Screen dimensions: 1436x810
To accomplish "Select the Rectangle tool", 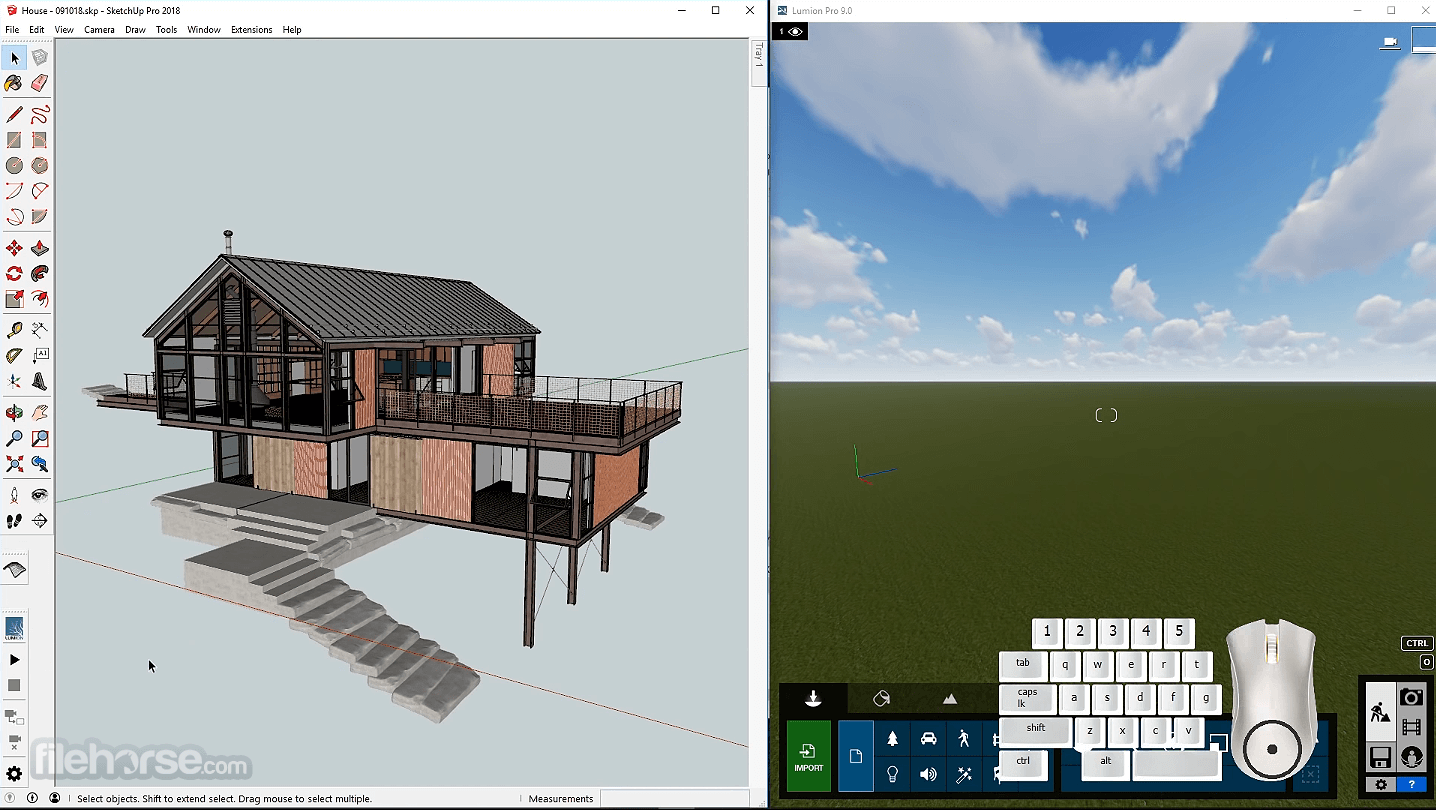I will point(14,140).
